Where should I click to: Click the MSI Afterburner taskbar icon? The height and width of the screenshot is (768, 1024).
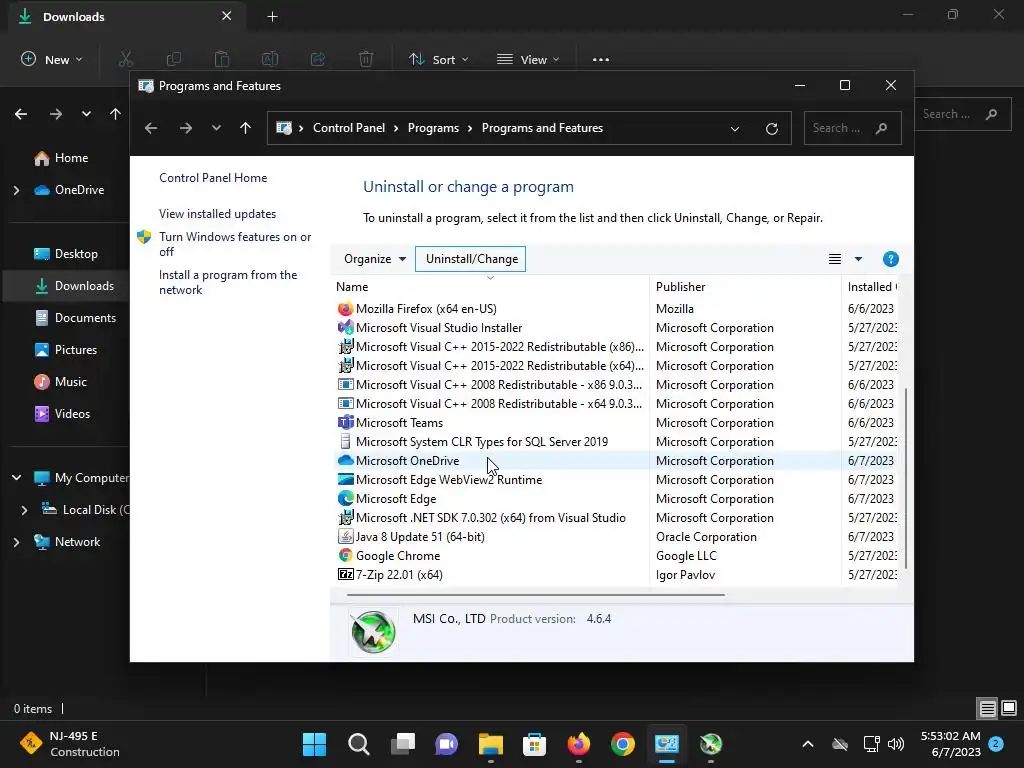pyautogui.click(x=711, y=744)
